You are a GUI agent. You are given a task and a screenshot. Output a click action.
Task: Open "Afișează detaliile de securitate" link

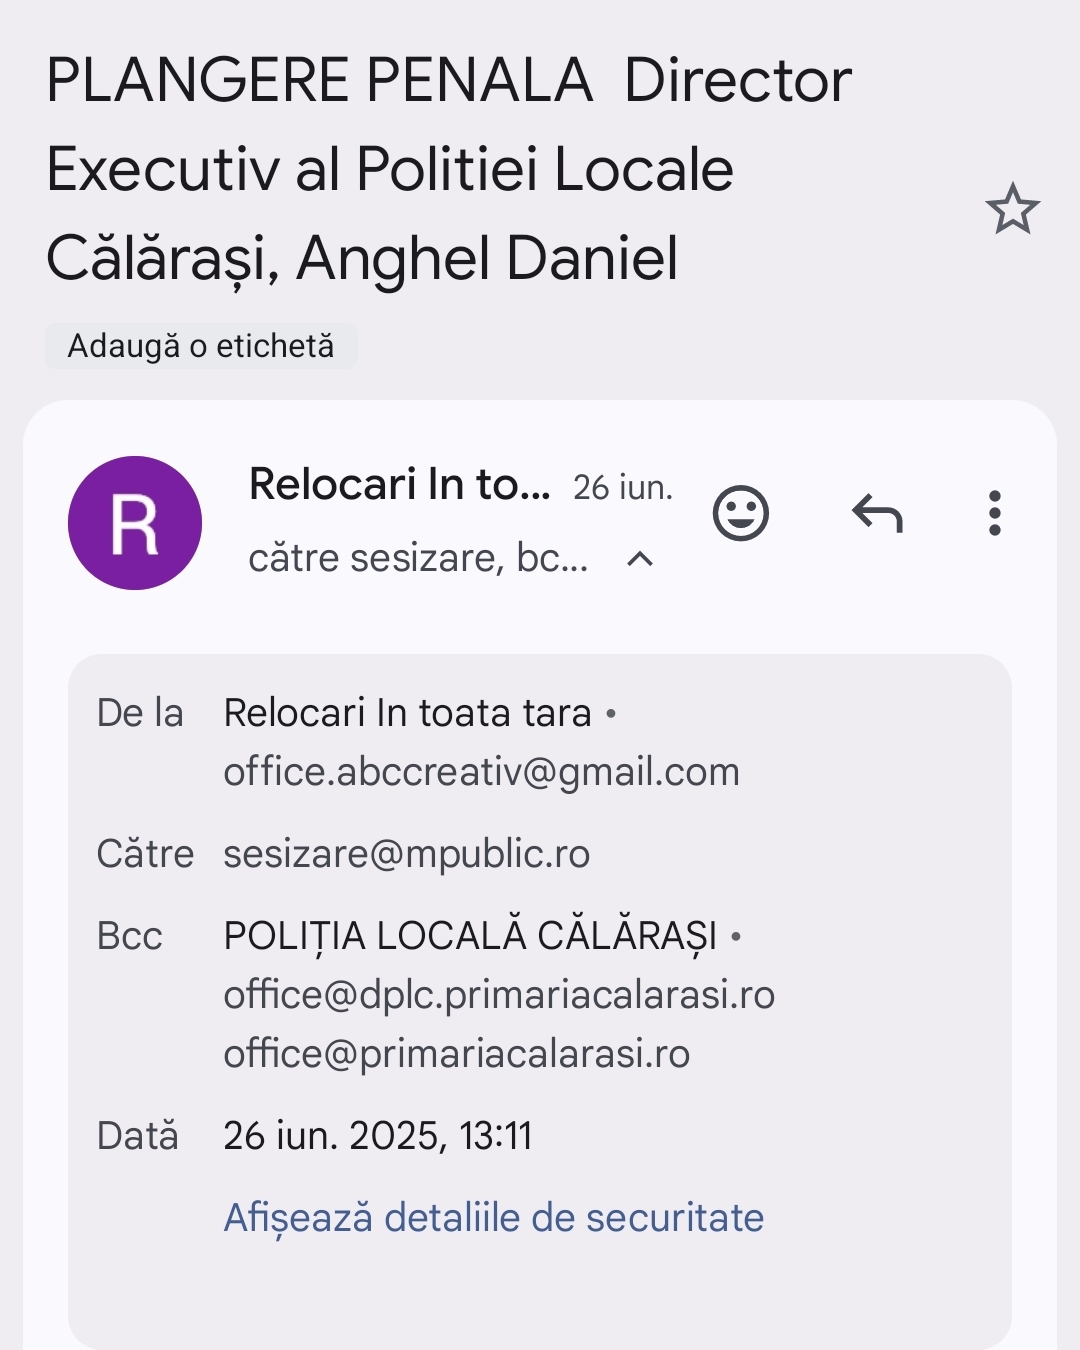pos(493,1218)
